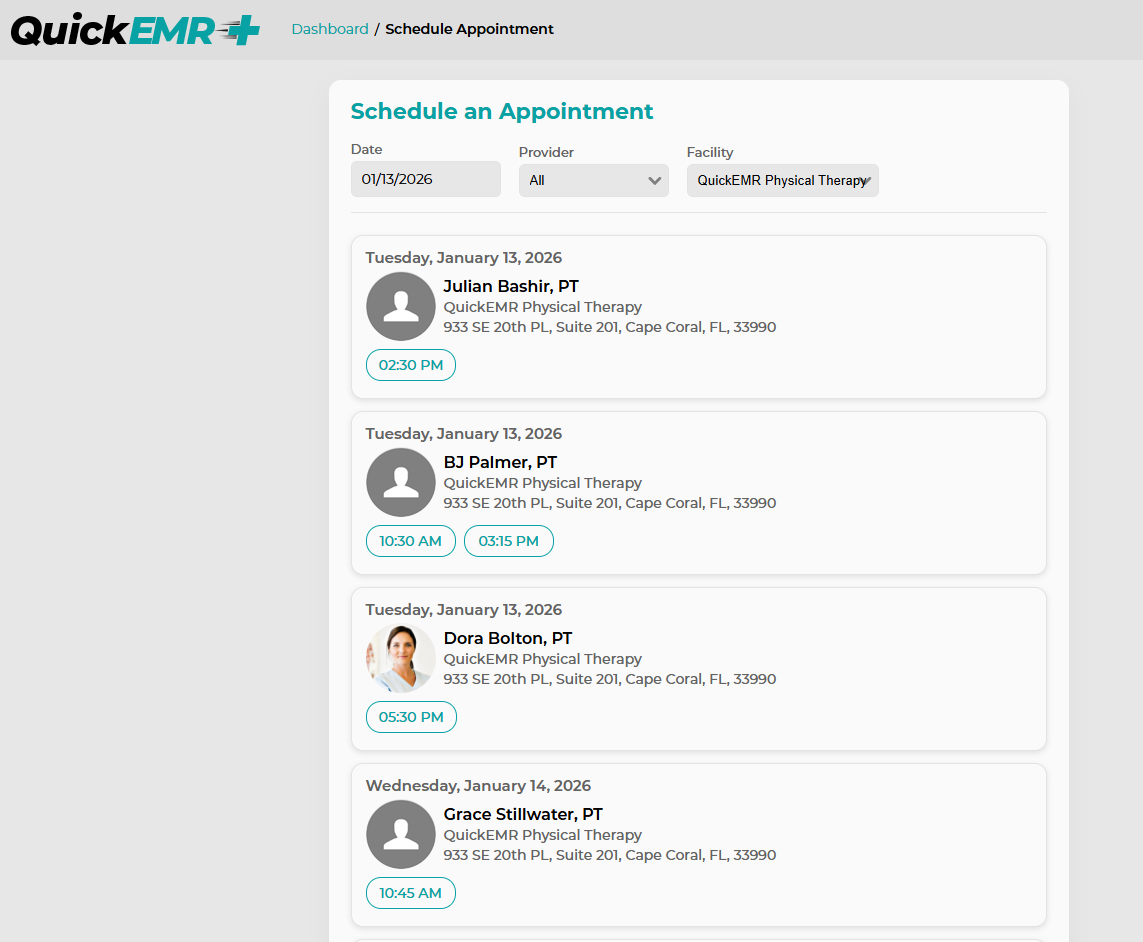Choose BJ Palmer's 03:15 PM slot
The width and height of the screenshot is (1143, 942).
[x=509, y=541]
